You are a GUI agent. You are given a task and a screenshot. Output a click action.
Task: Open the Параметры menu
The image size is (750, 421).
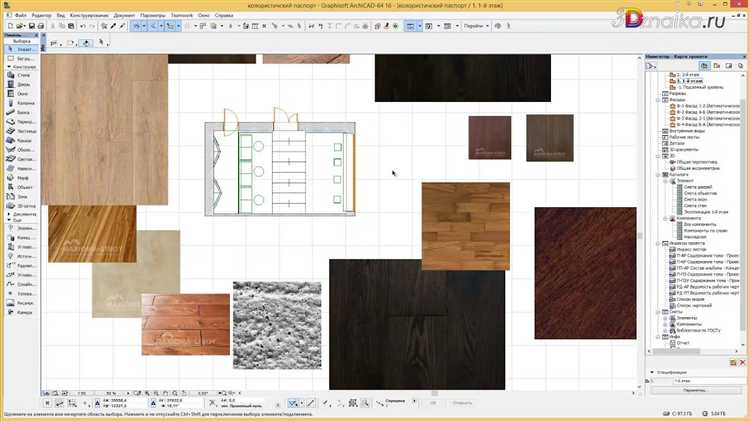pos(153,15)
